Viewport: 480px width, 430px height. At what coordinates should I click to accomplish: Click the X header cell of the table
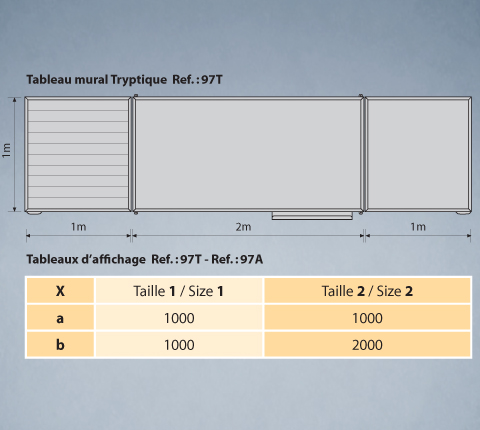[x=60, y=291]
